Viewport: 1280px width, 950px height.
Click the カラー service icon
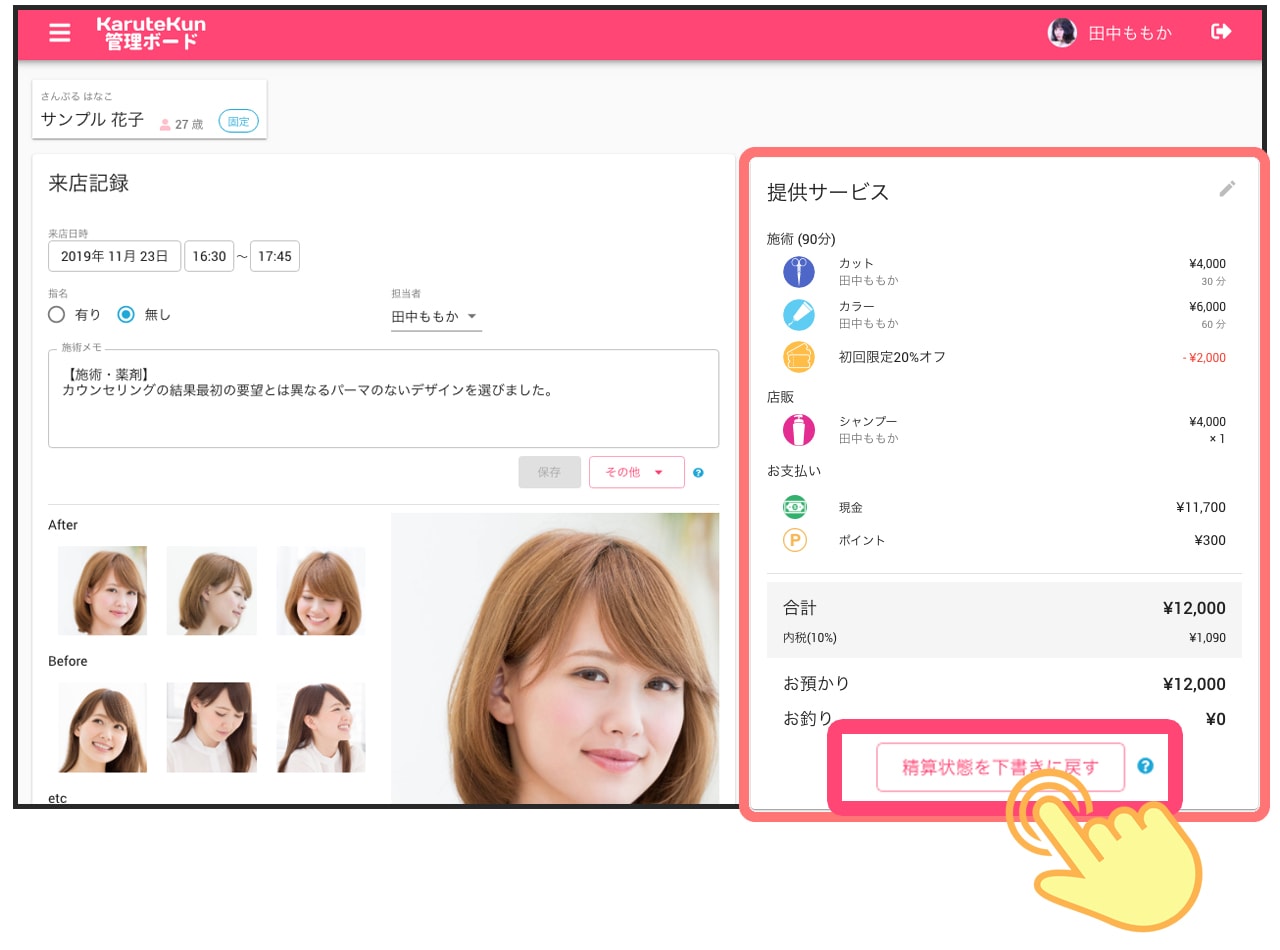[798, 315]
